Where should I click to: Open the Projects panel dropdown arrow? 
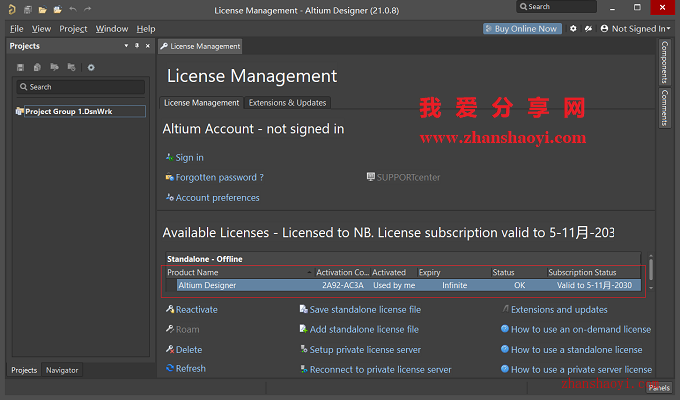coord(126,46)
